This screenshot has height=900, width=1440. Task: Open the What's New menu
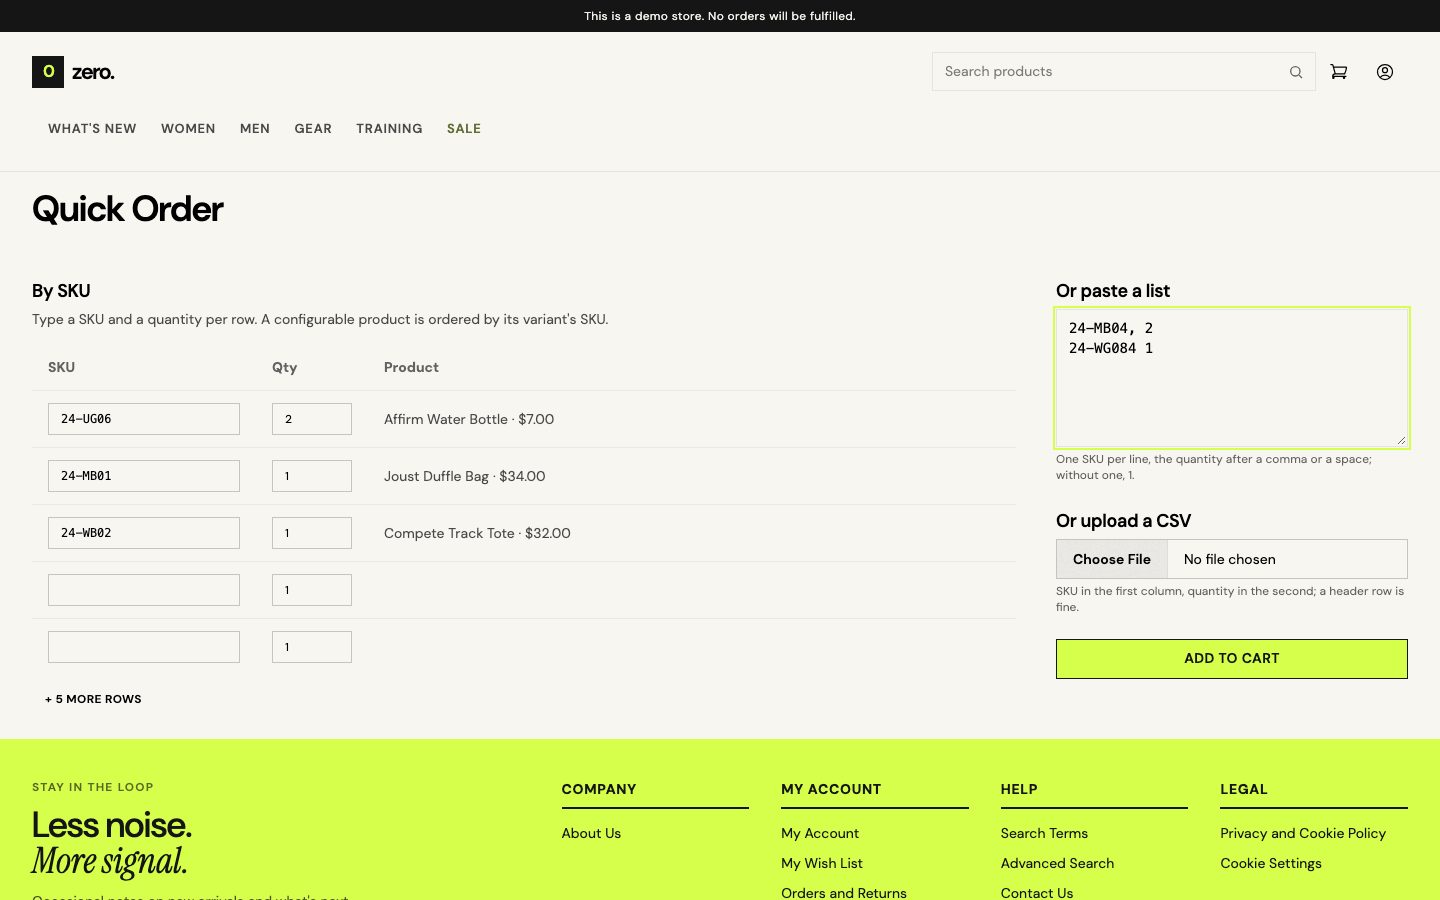tap(92, 129)
